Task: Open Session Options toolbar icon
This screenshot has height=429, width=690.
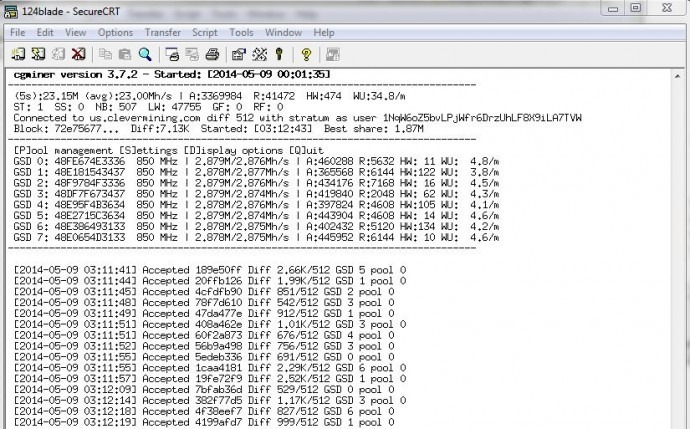Action: click(x=239, y=54)
